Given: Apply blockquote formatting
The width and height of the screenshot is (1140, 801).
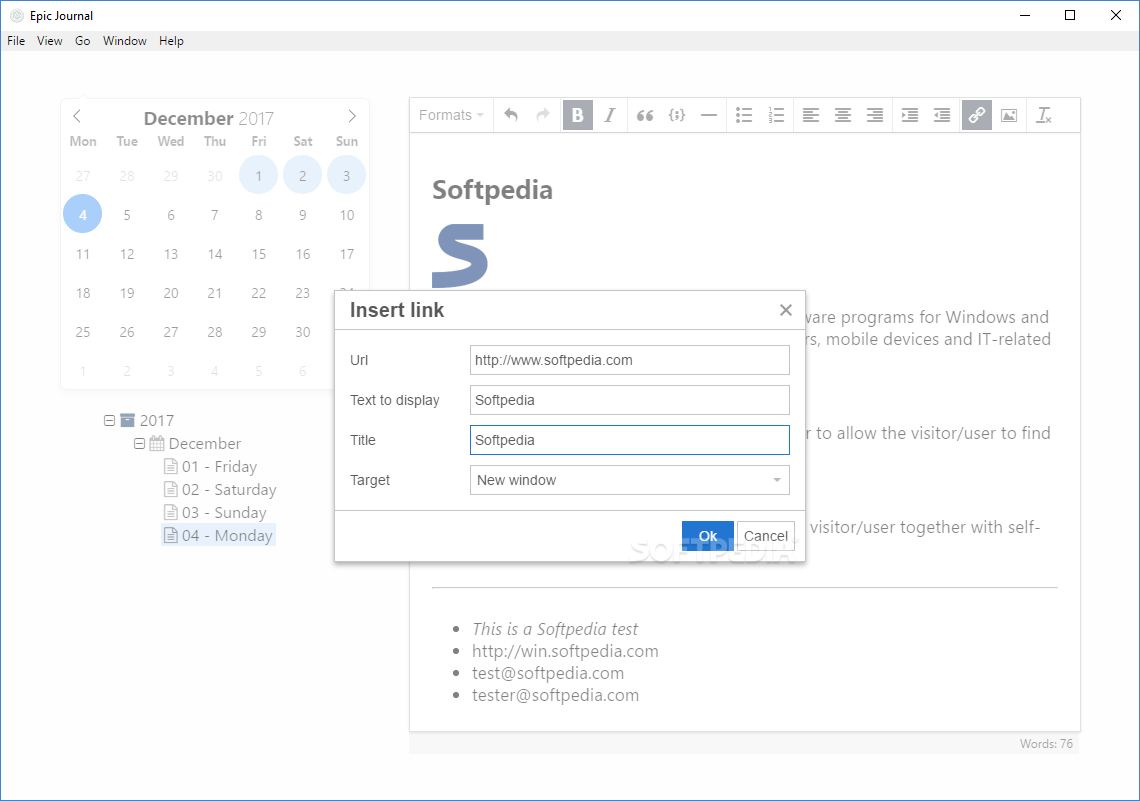Looking at the screenshot, I should coord(645,115).
